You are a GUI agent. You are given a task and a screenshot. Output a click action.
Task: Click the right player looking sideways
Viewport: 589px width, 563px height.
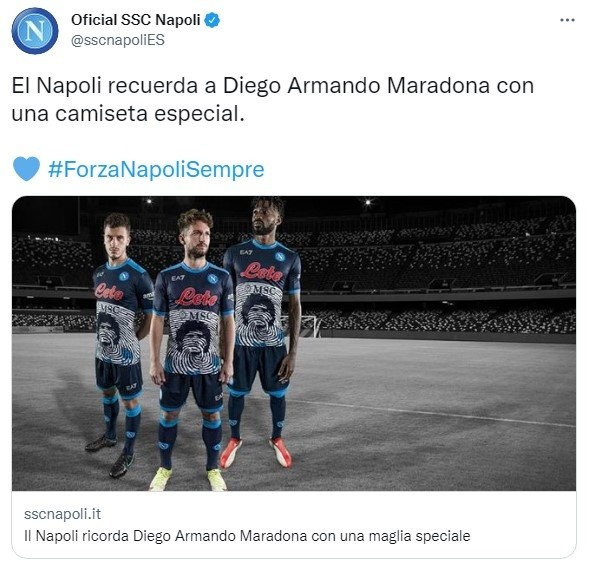(x=263, y=331)
